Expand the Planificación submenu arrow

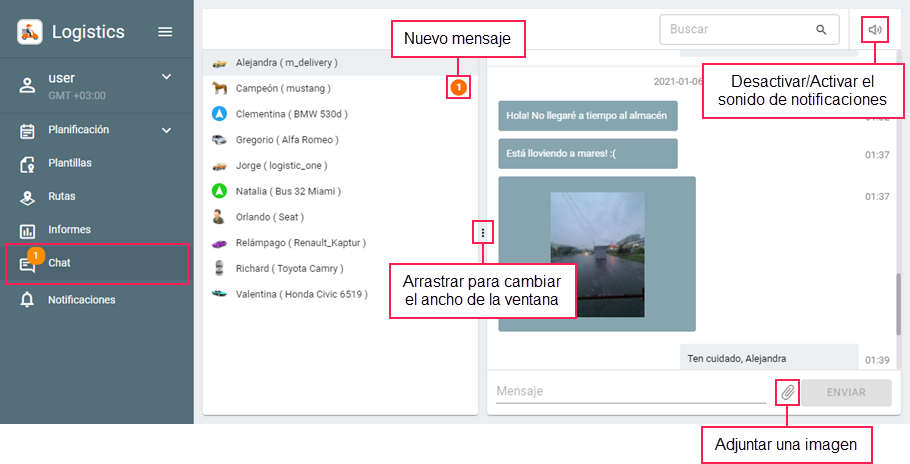click(x=167, y=130)
